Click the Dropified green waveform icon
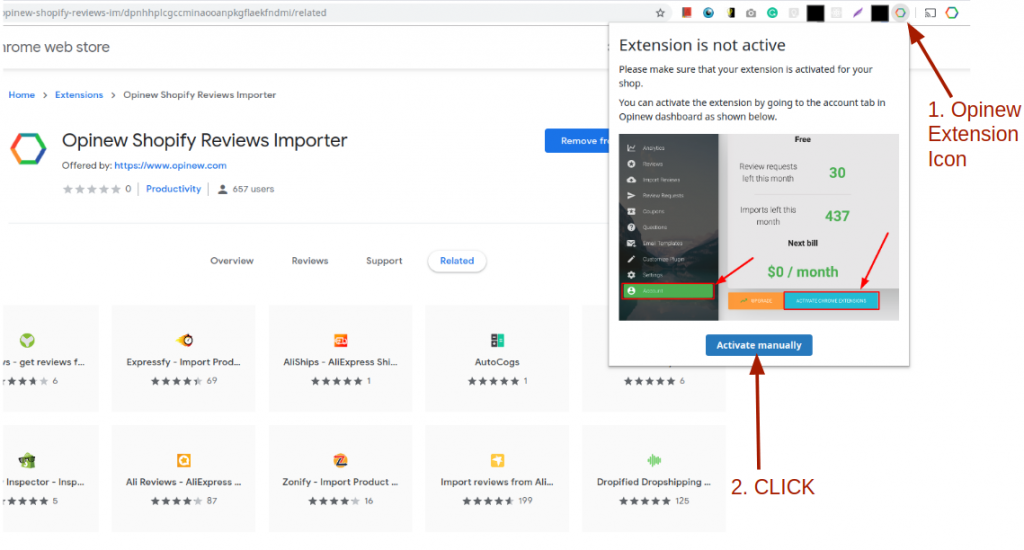Viewport: 1024px width, 550px height. [x=654, y=461]
